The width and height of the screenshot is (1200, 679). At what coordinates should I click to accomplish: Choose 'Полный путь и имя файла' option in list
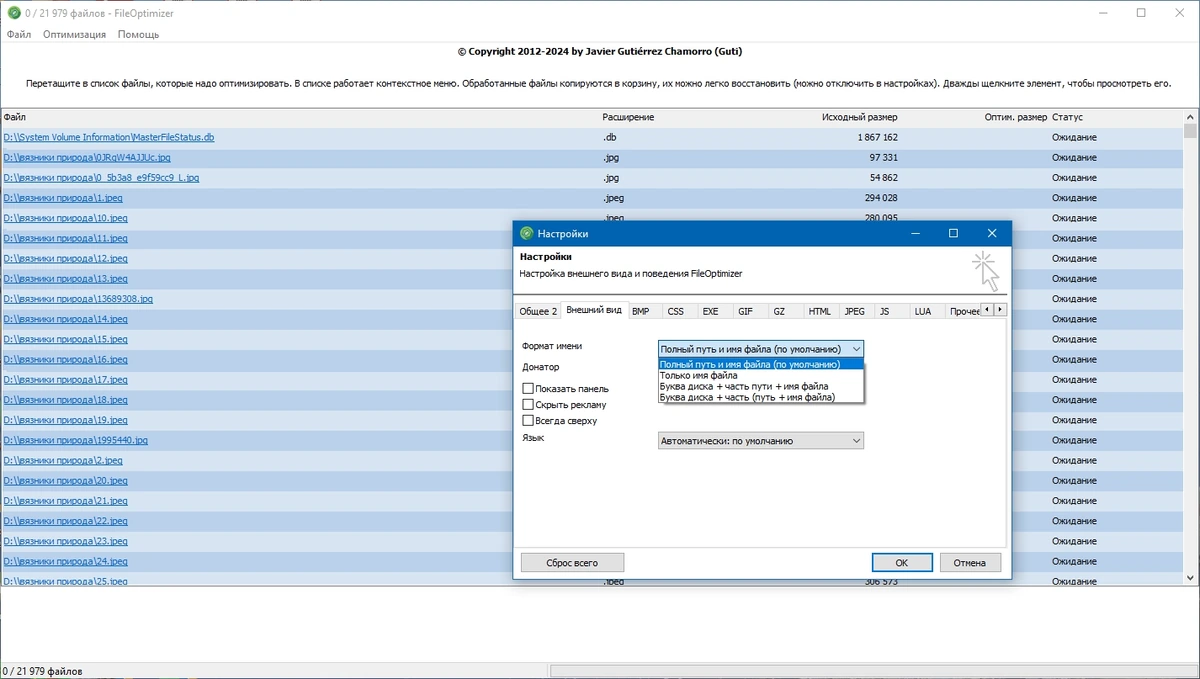tap(760, 364)
